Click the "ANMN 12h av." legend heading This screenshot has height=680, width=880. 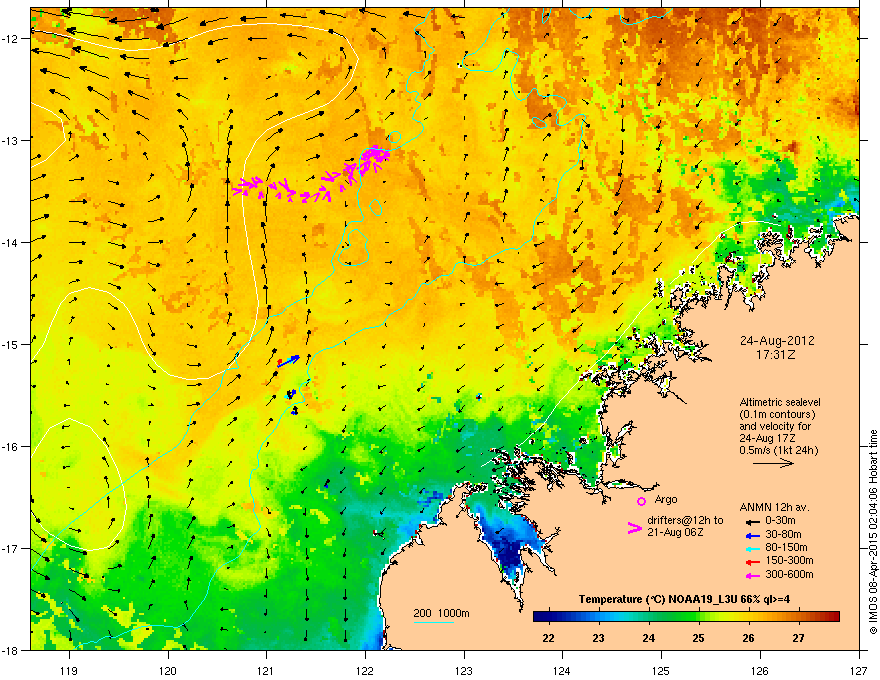(774, 507)
